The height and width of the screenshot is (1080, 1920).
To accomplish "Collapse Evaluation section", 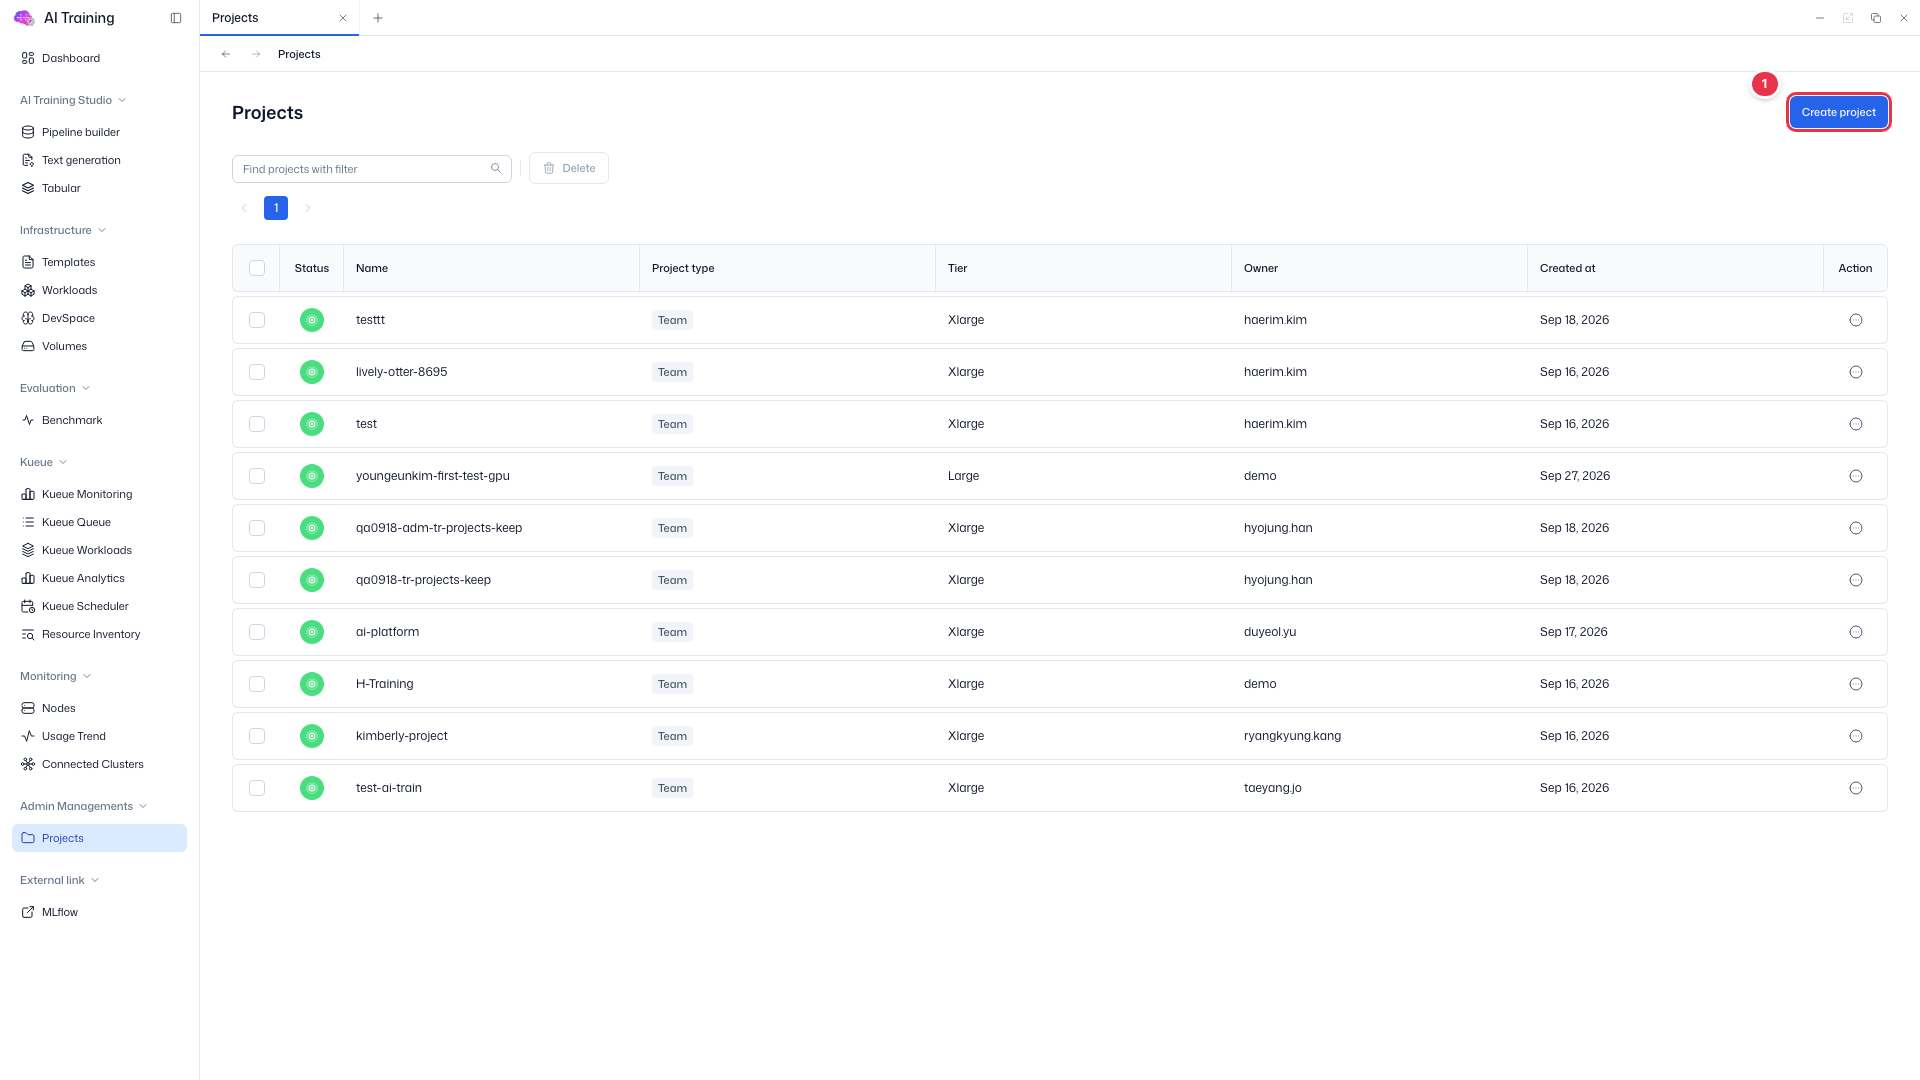I will tap(55, 388).
